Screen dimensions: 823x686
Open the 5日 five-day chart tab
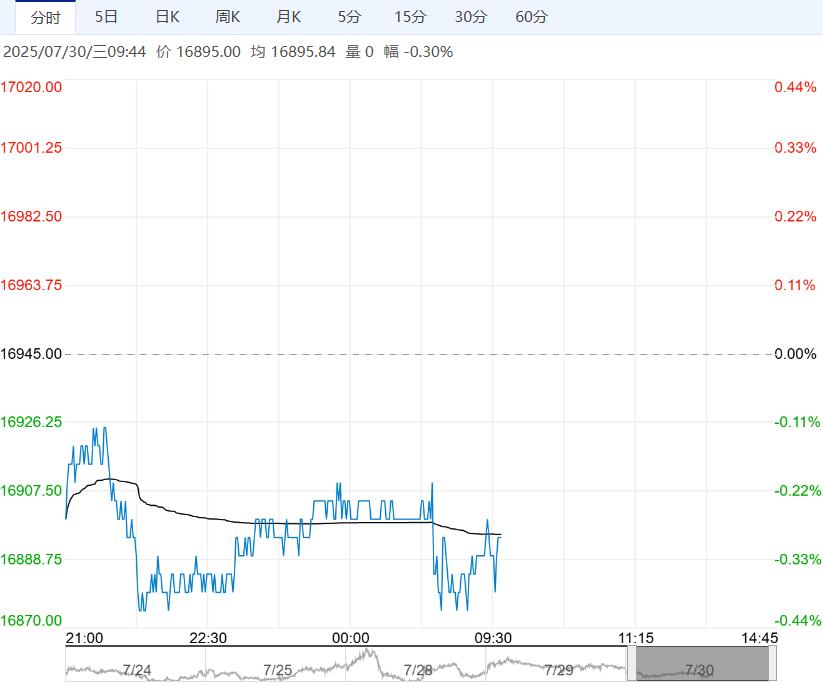[106, 17]
